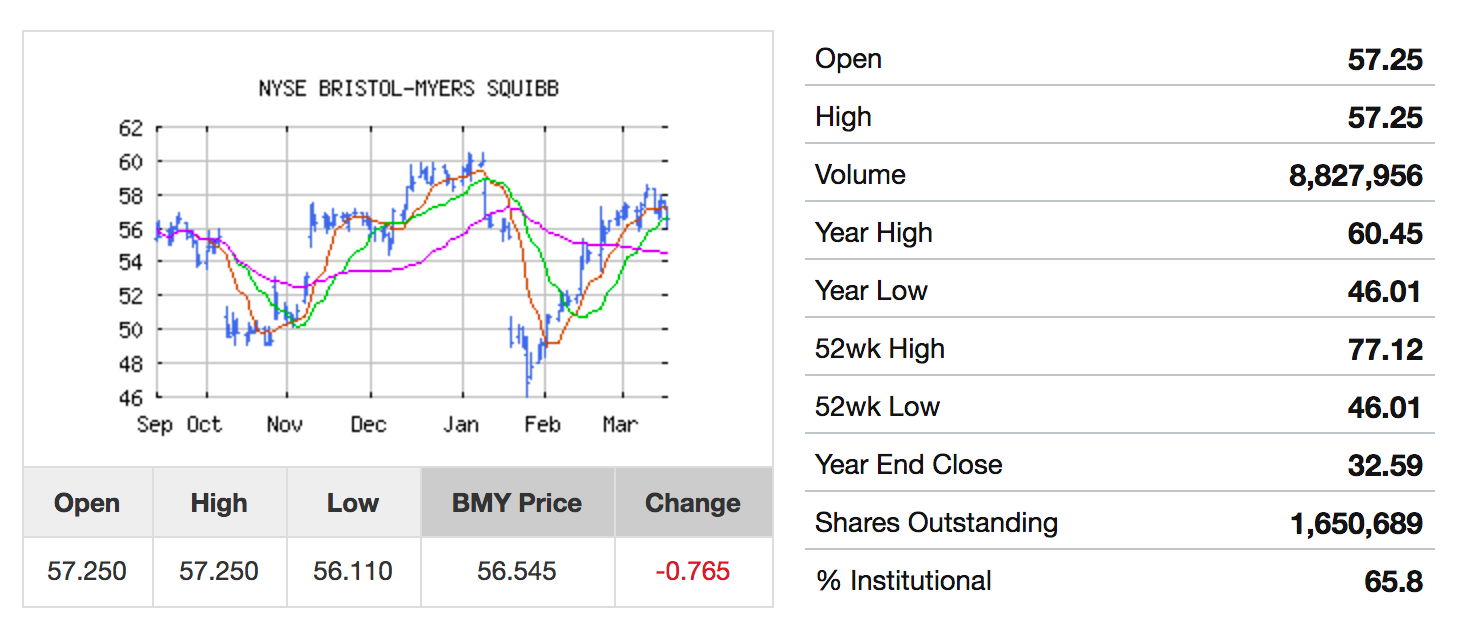Image resolution: width=1474 pixels, height=634 pixels.
Task: Click the NYSE BRISTOL-MYERS SQUIBB chart title
Action: tap(408, 89)
